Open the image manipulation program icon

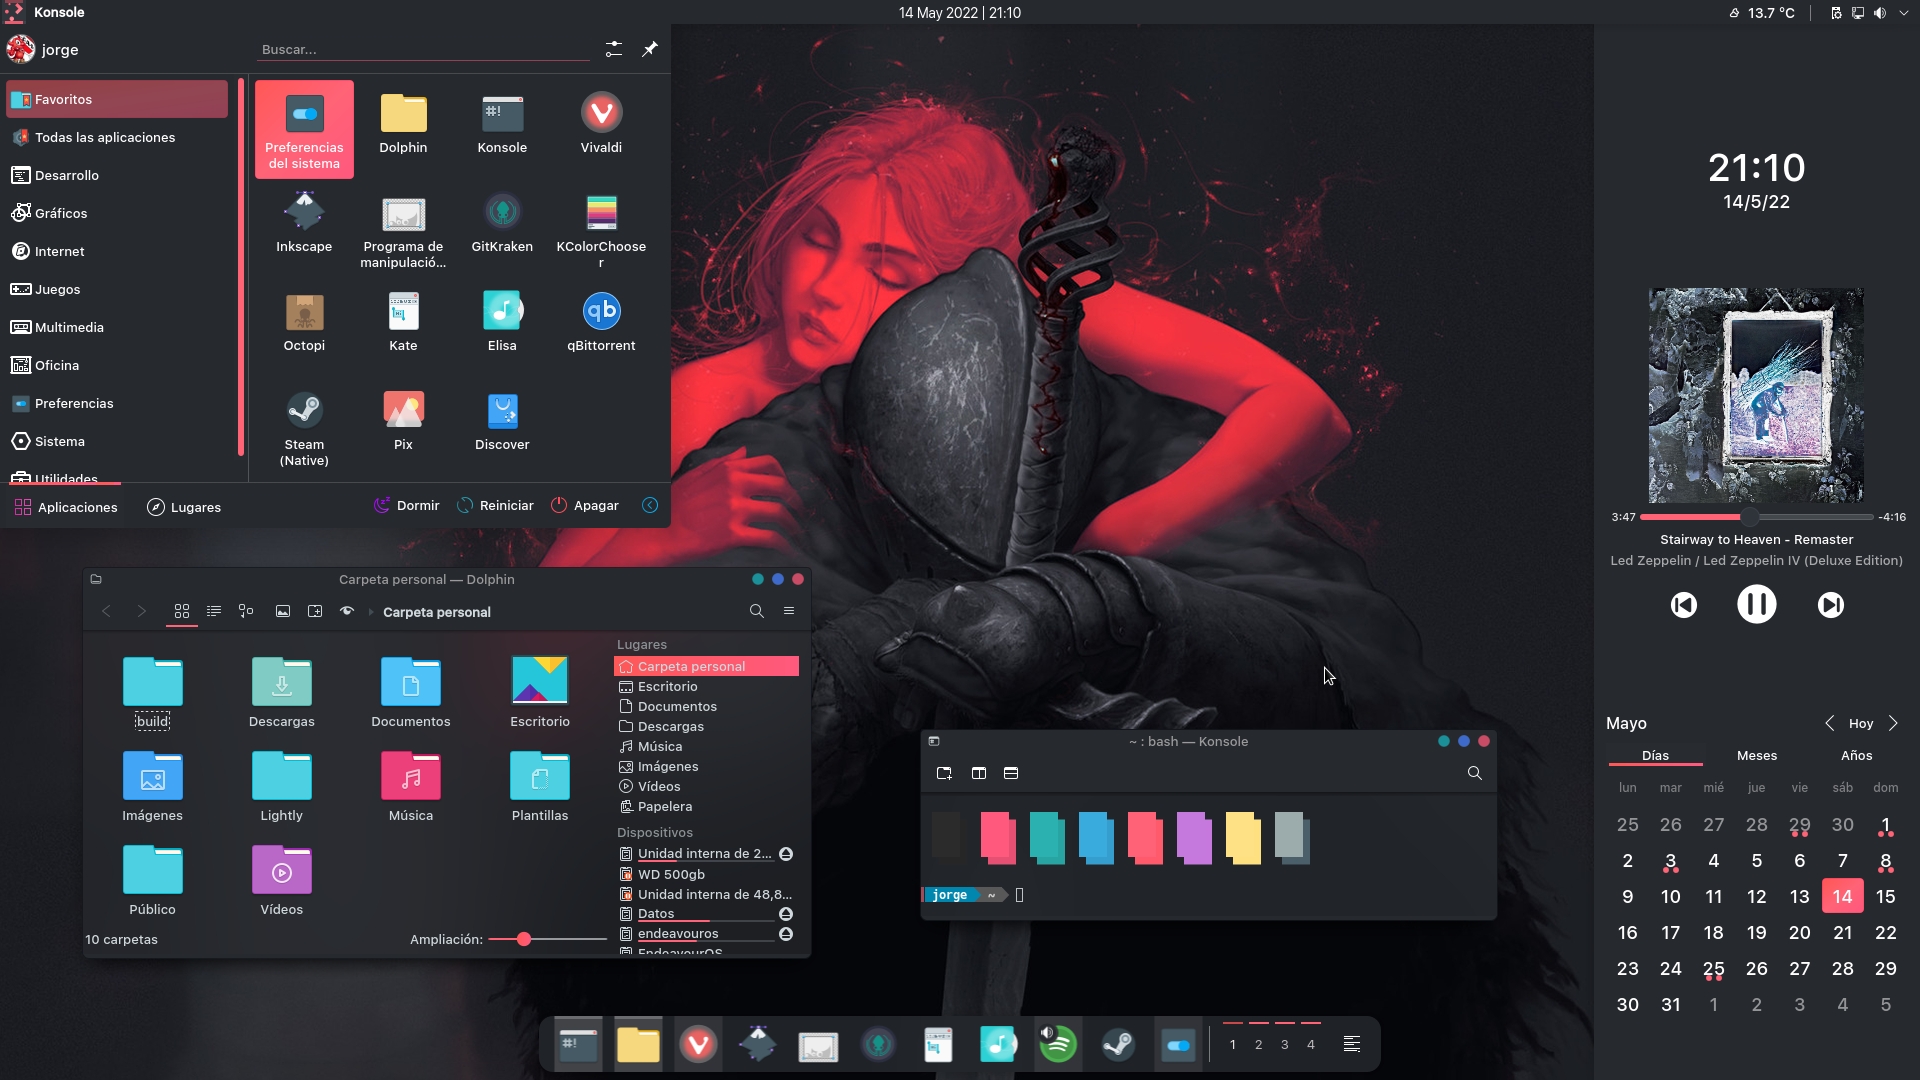[403, 230]
